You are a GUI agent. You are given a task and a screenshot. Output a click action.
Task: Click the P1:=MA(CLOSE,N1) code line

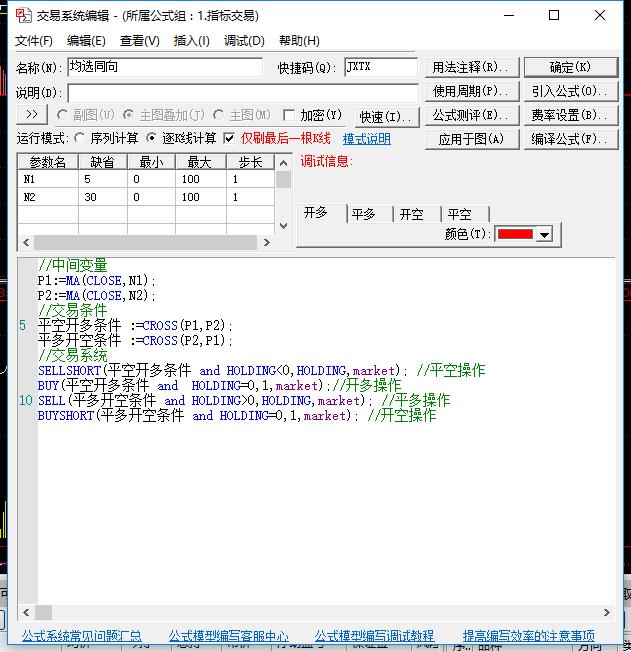pos(96,281)
